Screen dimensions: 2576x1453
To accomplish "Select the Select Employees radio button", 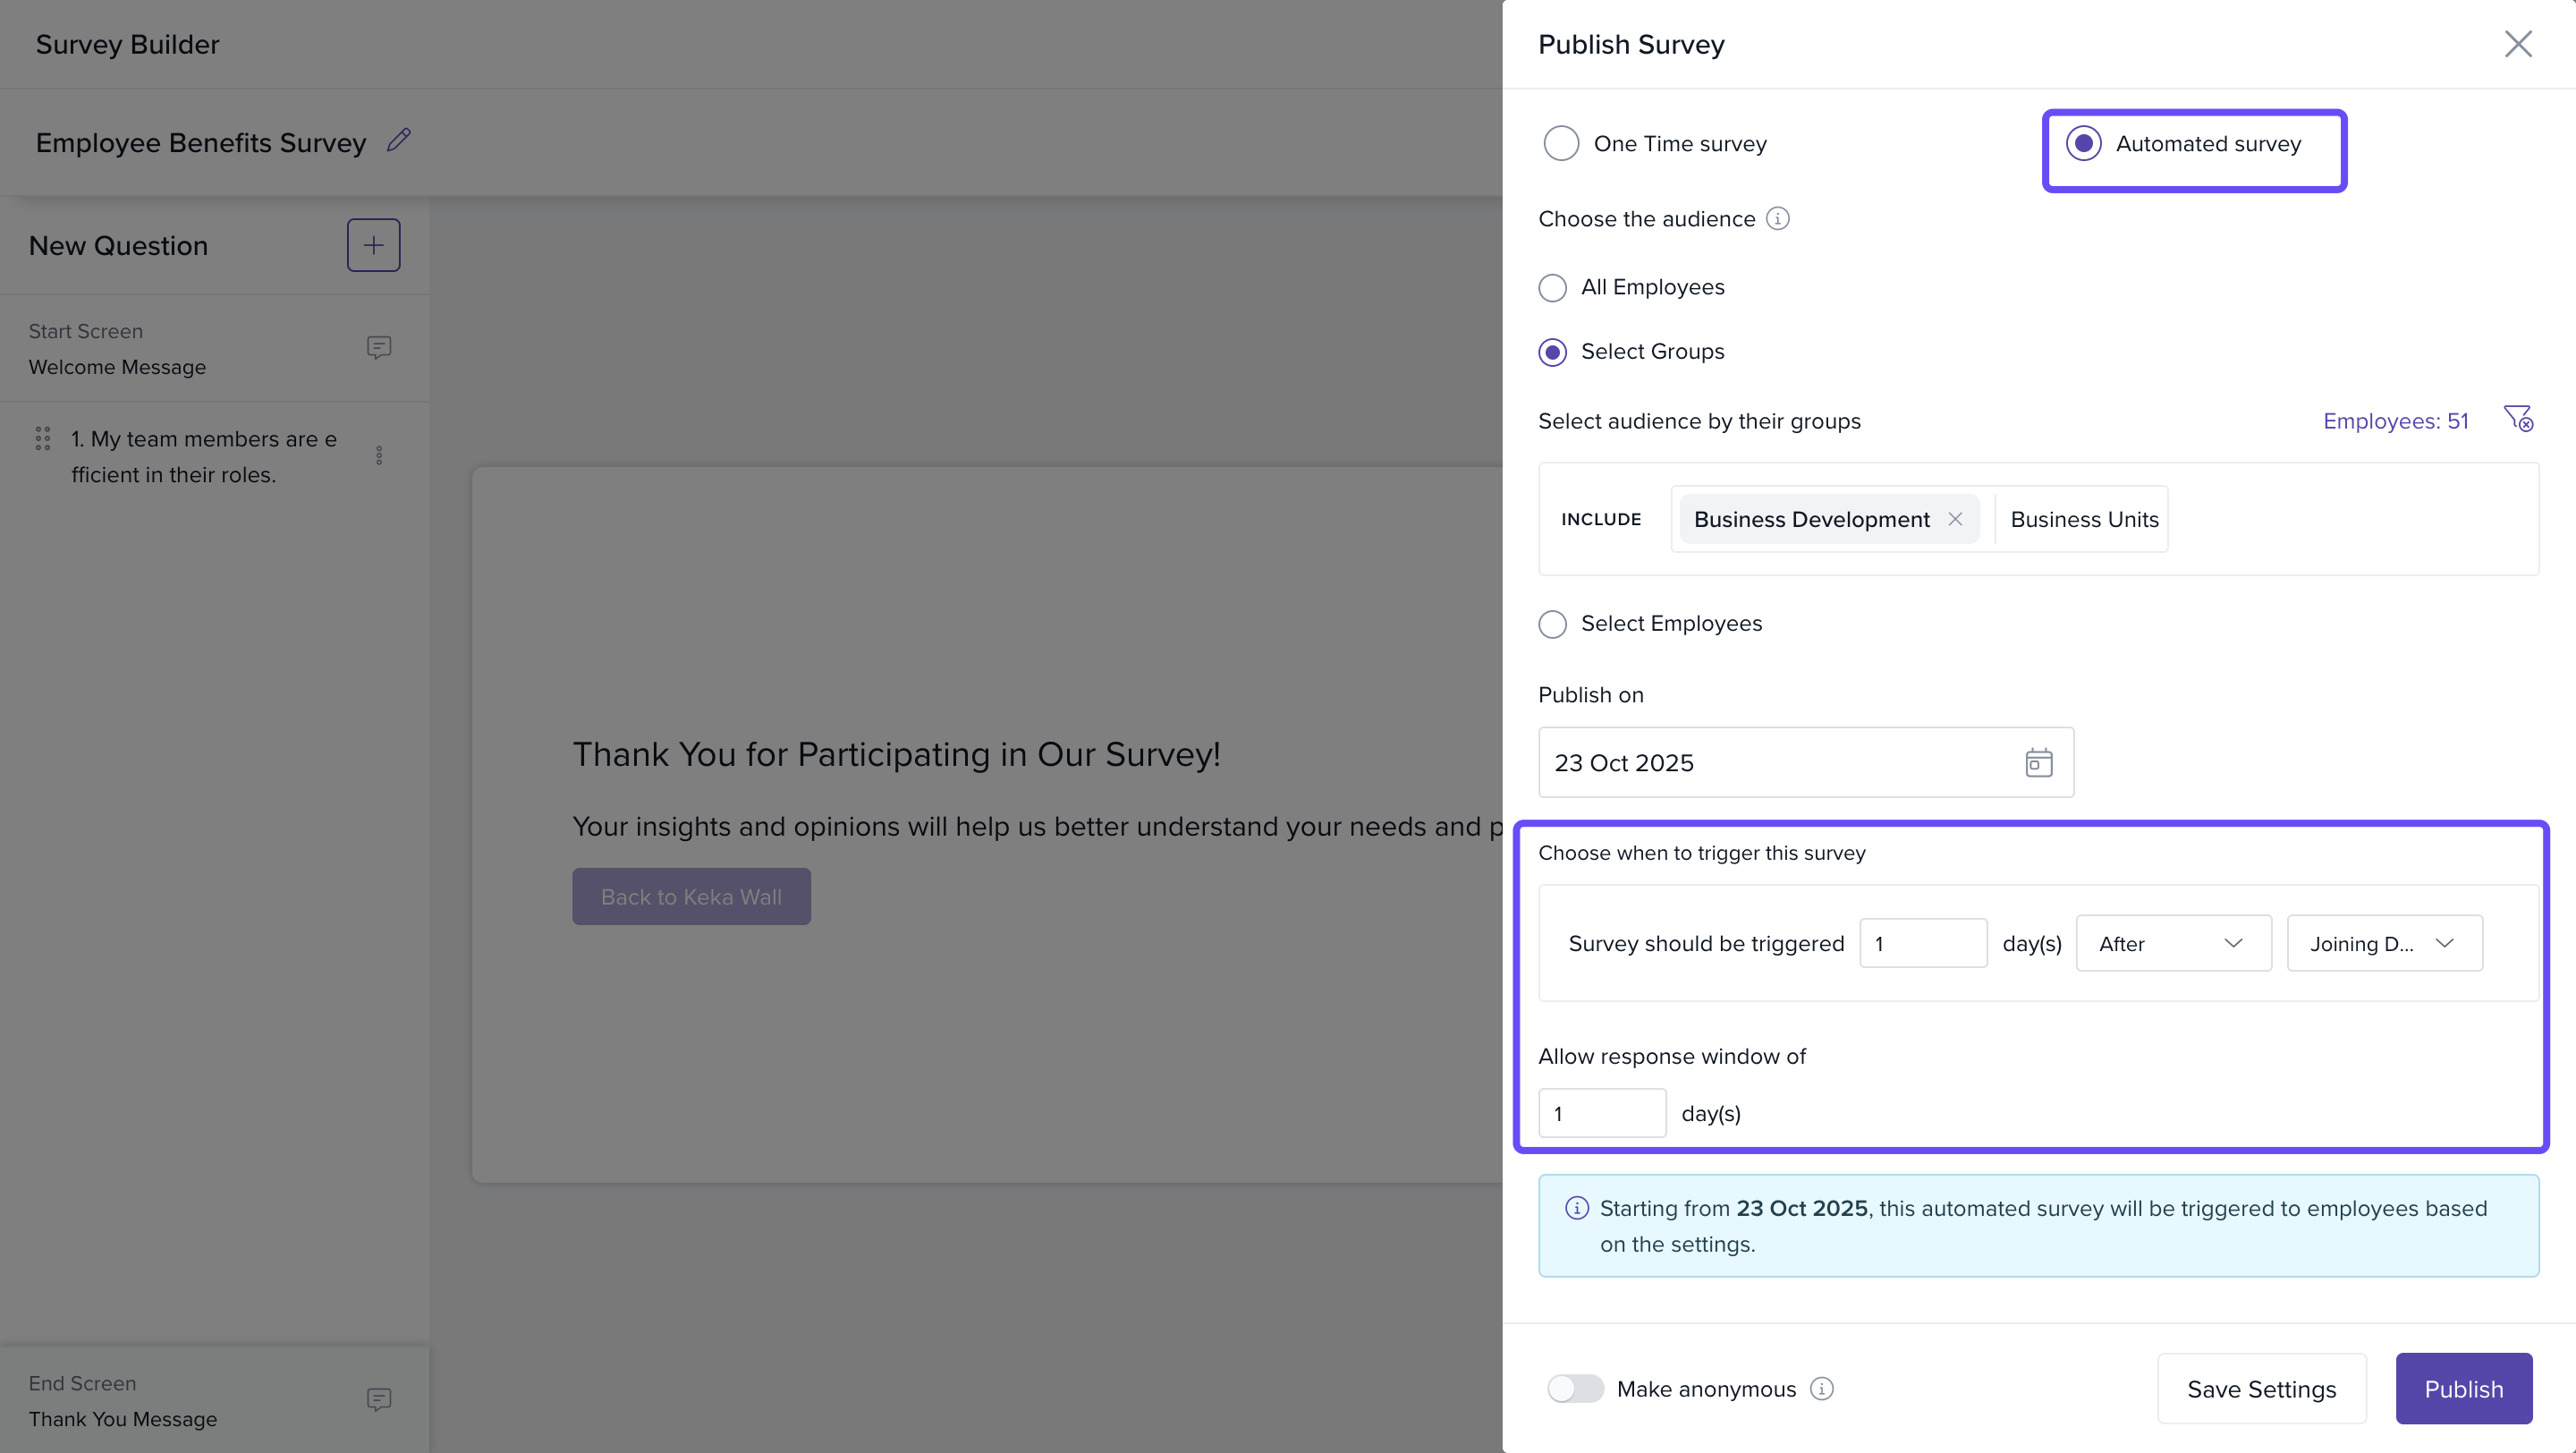I will coord(1552,624).
